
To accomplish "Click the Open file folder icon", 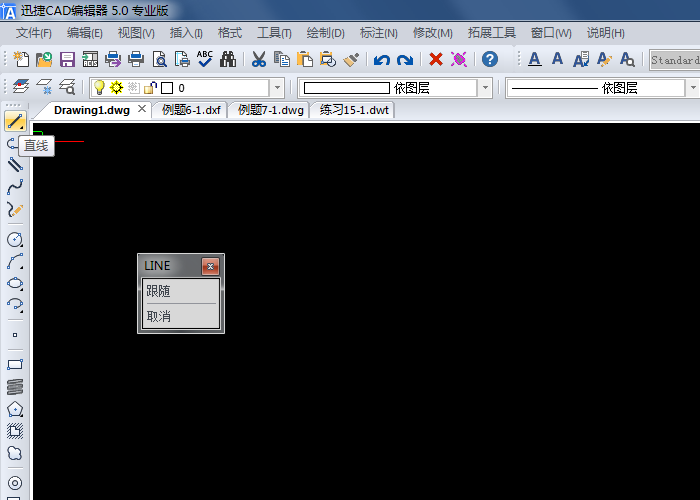I will (x=44, y=59).
